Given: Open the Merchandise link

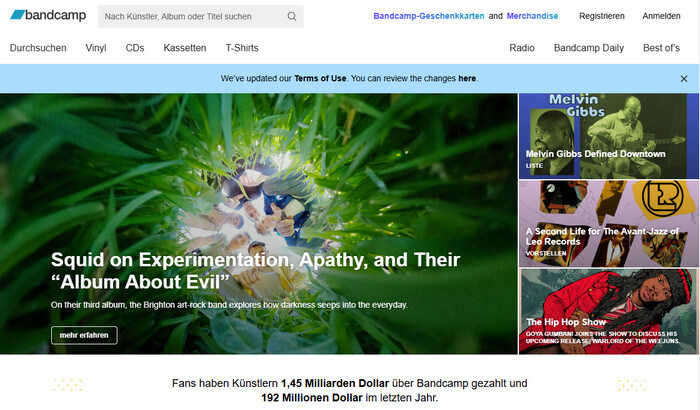Looking at the screenshot, I should [532, 16].
